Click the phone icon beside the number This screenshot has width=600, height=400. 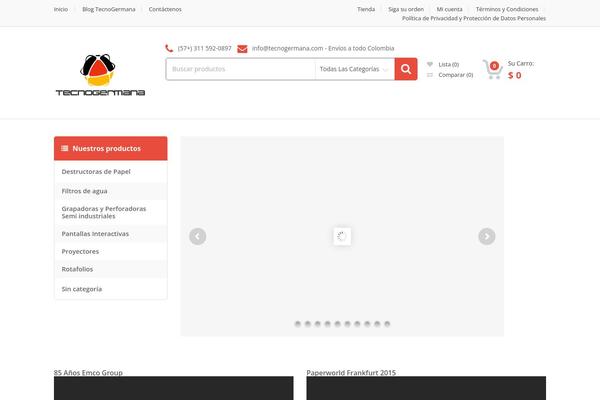tap(169, 48)
